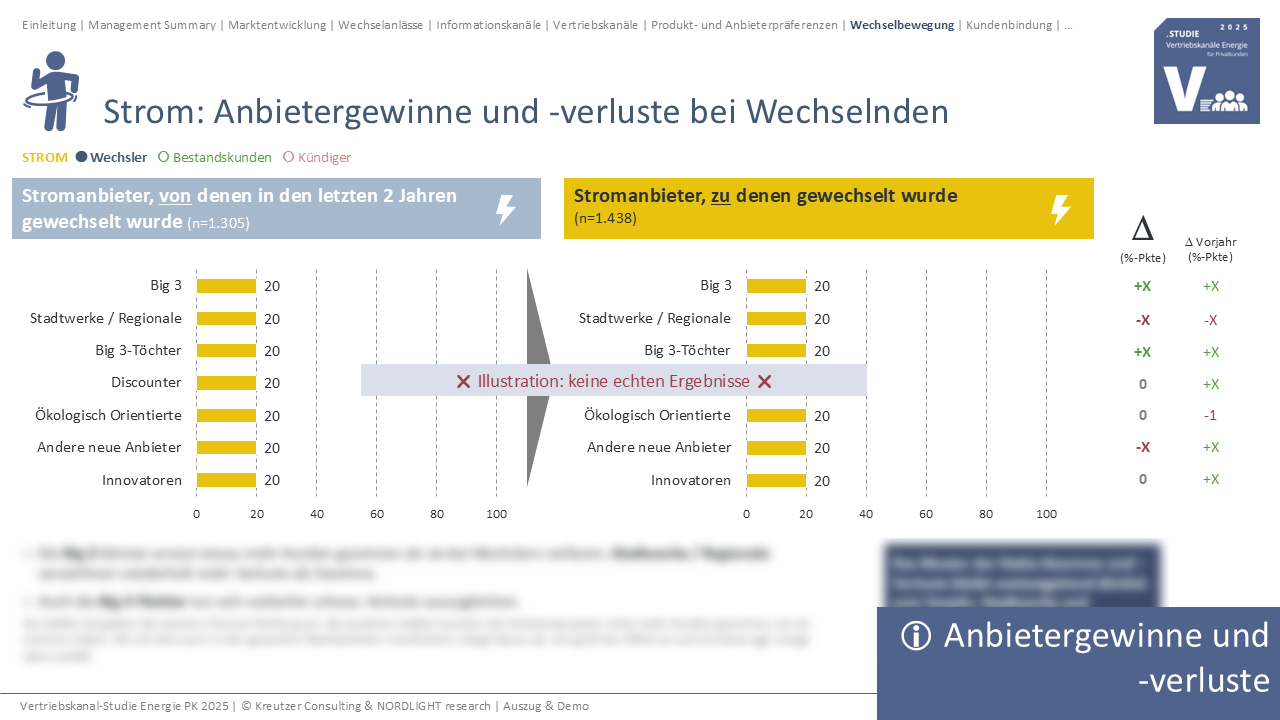This screenshot has width=1280, height=720.
Task: Click the Wechselanlässe navigation link
Action: 383,25
